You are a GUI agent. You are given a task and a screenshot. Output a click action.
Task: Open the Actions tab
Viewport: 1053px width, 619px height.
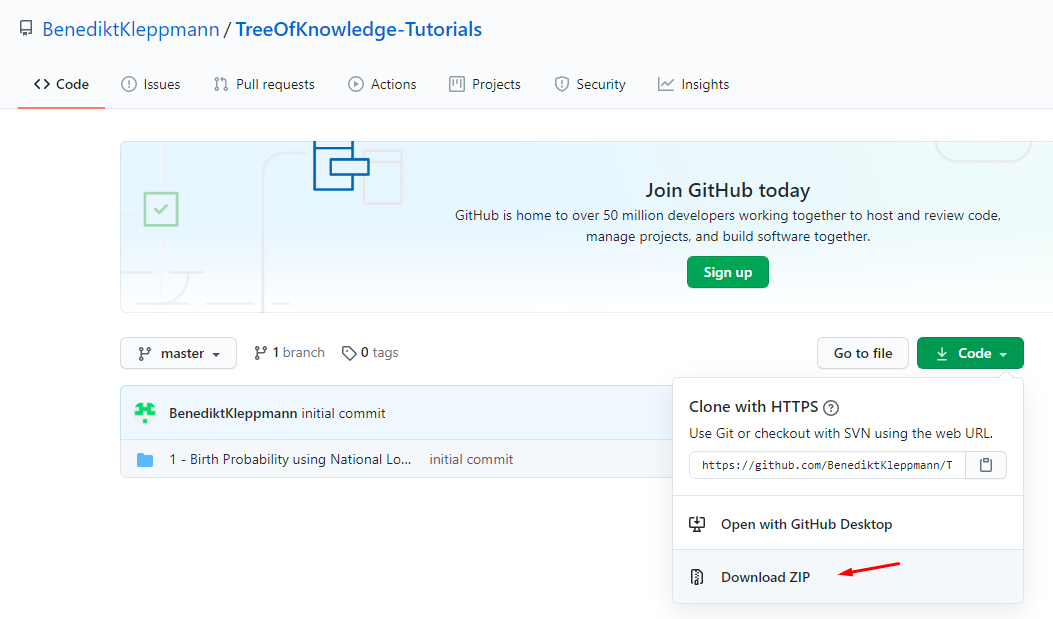coord(382,85)
